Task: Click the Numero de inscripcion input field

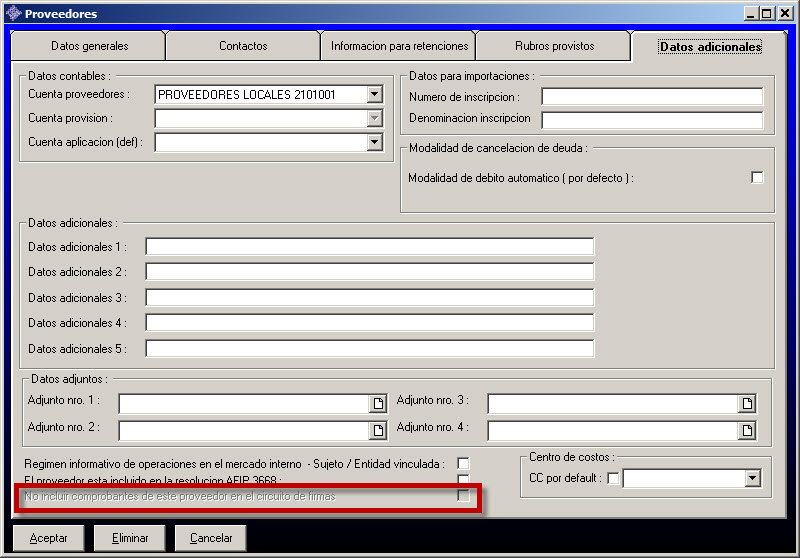Action: pyautogui.click(x=652, y=97)
